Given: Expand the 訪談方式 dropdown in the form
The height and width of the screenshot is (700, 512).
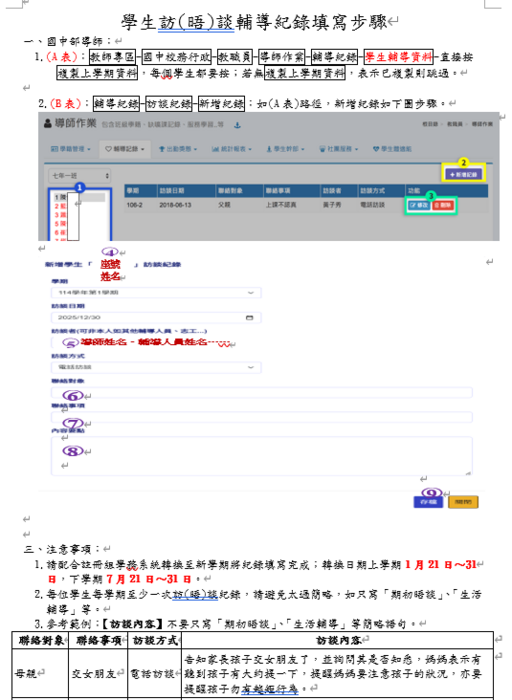Looking at the screenshot, I should [x=156, y=367].
